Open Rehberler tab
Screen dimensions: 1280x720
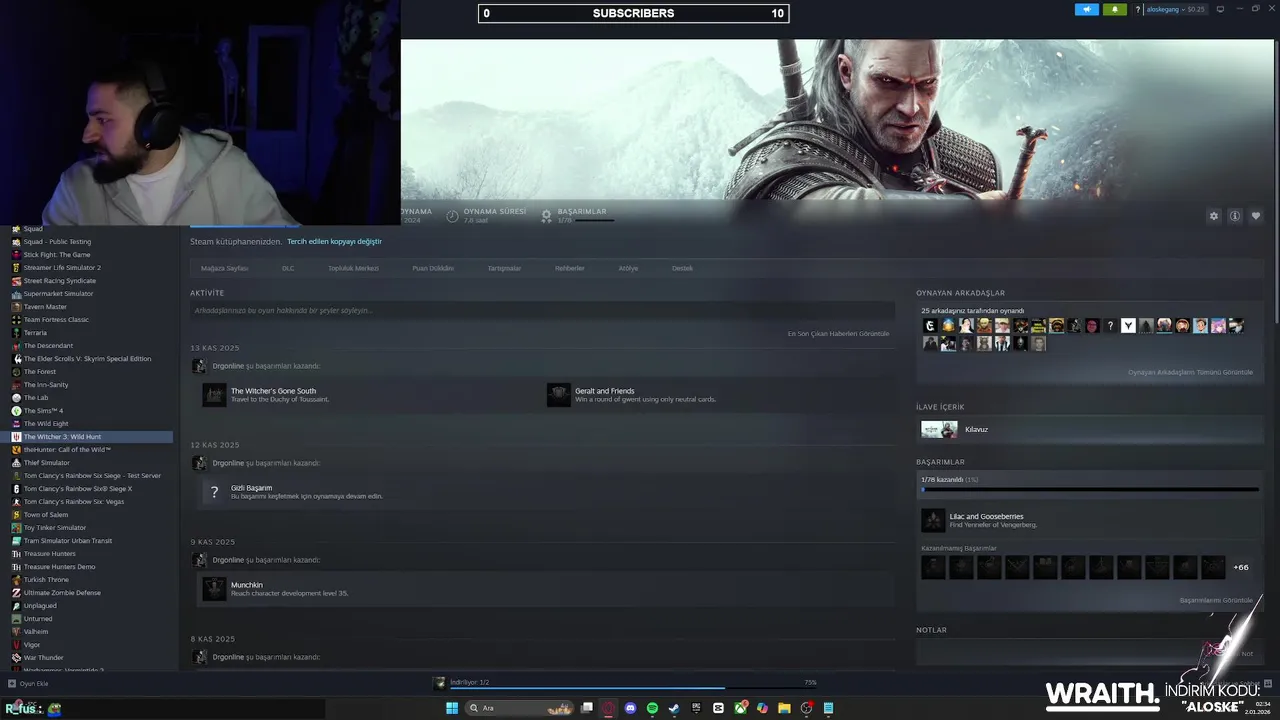(x=570, y=268)
